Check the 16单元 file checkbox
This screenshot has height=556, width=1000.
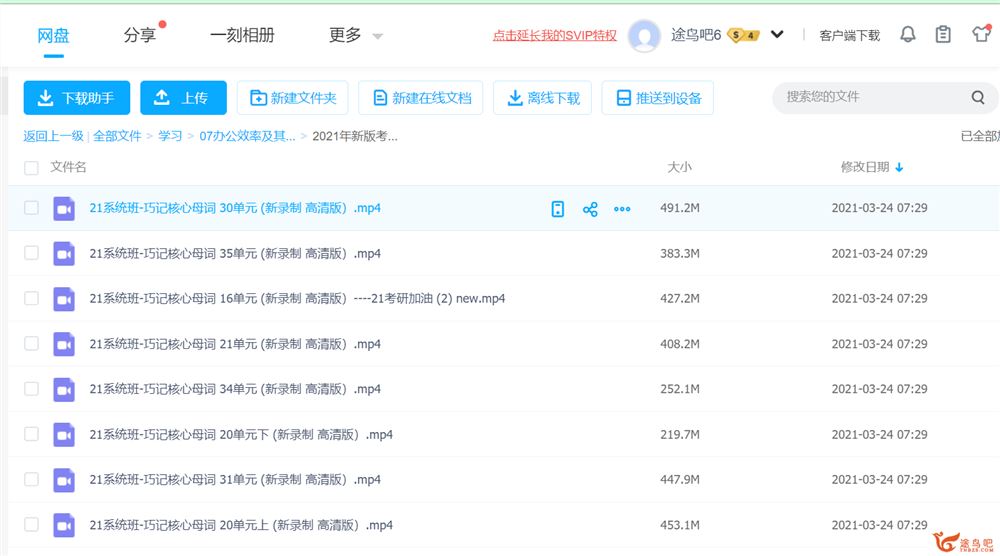[31, 298]
